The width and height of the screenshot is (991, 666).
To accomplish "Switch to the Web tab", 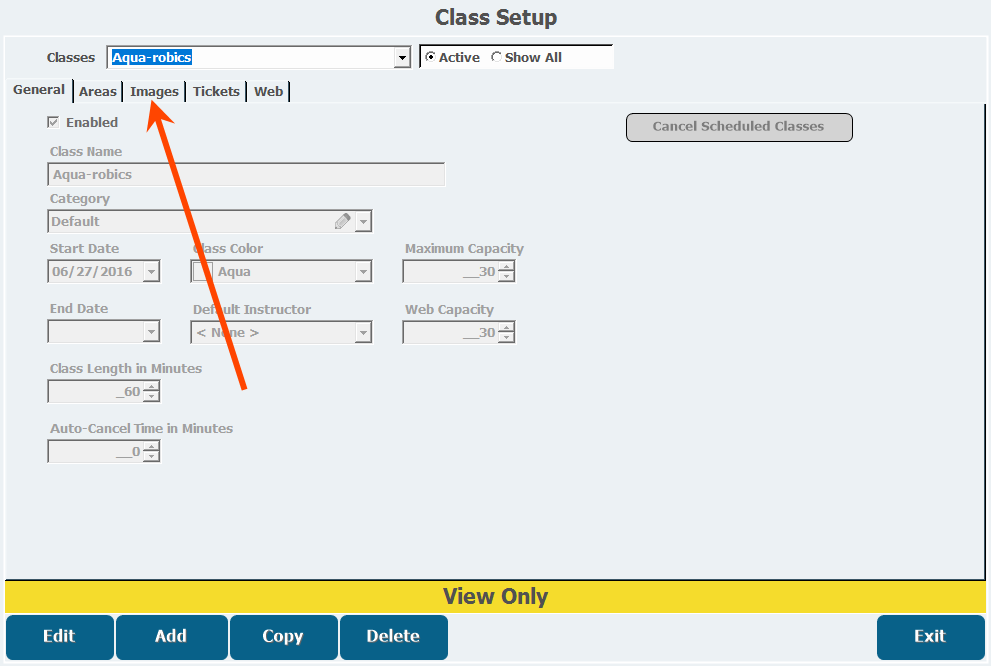I will click(x=269, y=92).
